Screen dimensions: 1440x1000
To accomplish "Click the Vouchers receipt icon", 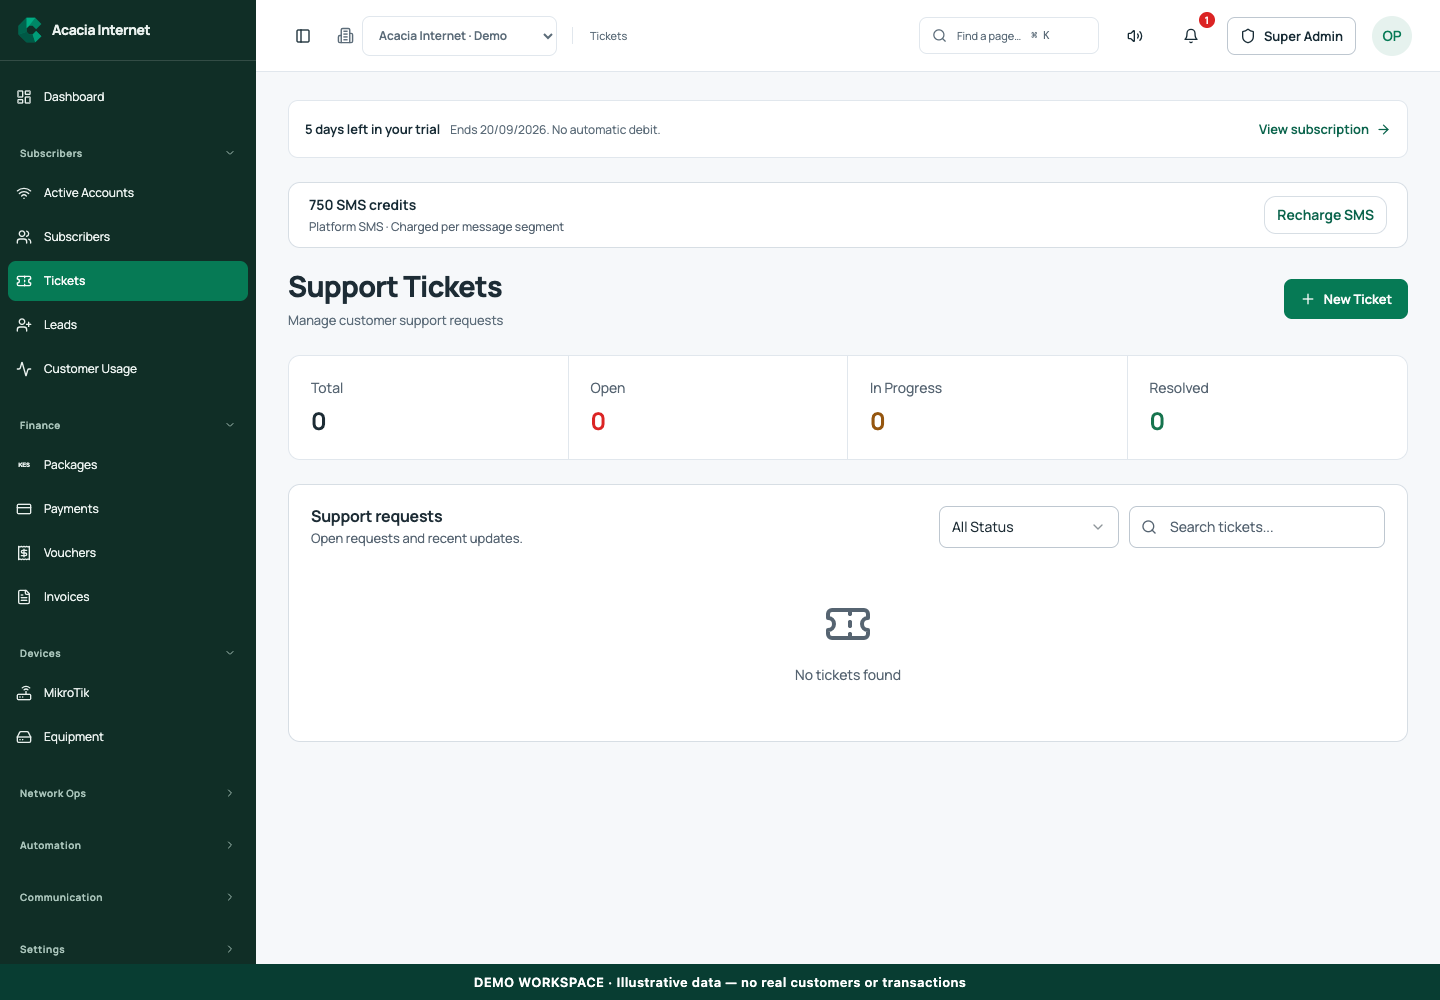I will pos(24,553).
